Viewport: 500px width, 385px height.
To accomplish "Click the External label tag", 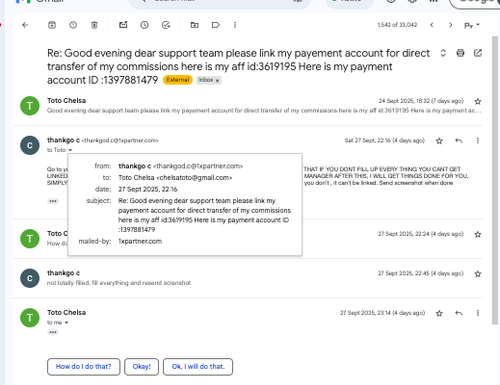I will [178, 80].
